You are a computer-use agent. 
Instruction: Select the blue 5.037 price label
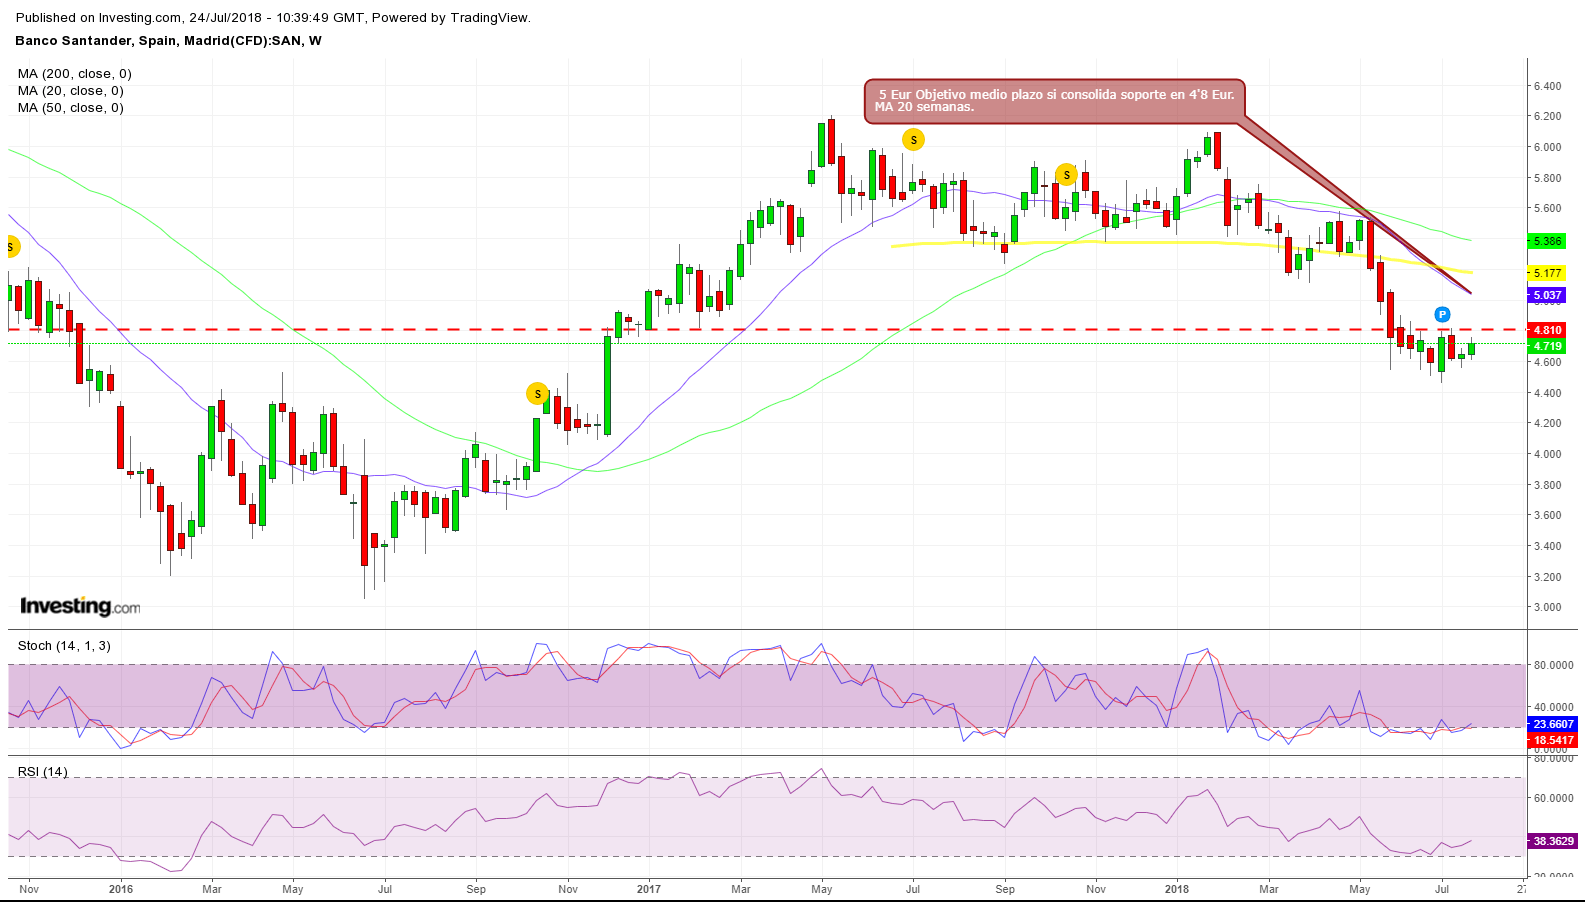pyautogui.click(x=1547, y=295)
